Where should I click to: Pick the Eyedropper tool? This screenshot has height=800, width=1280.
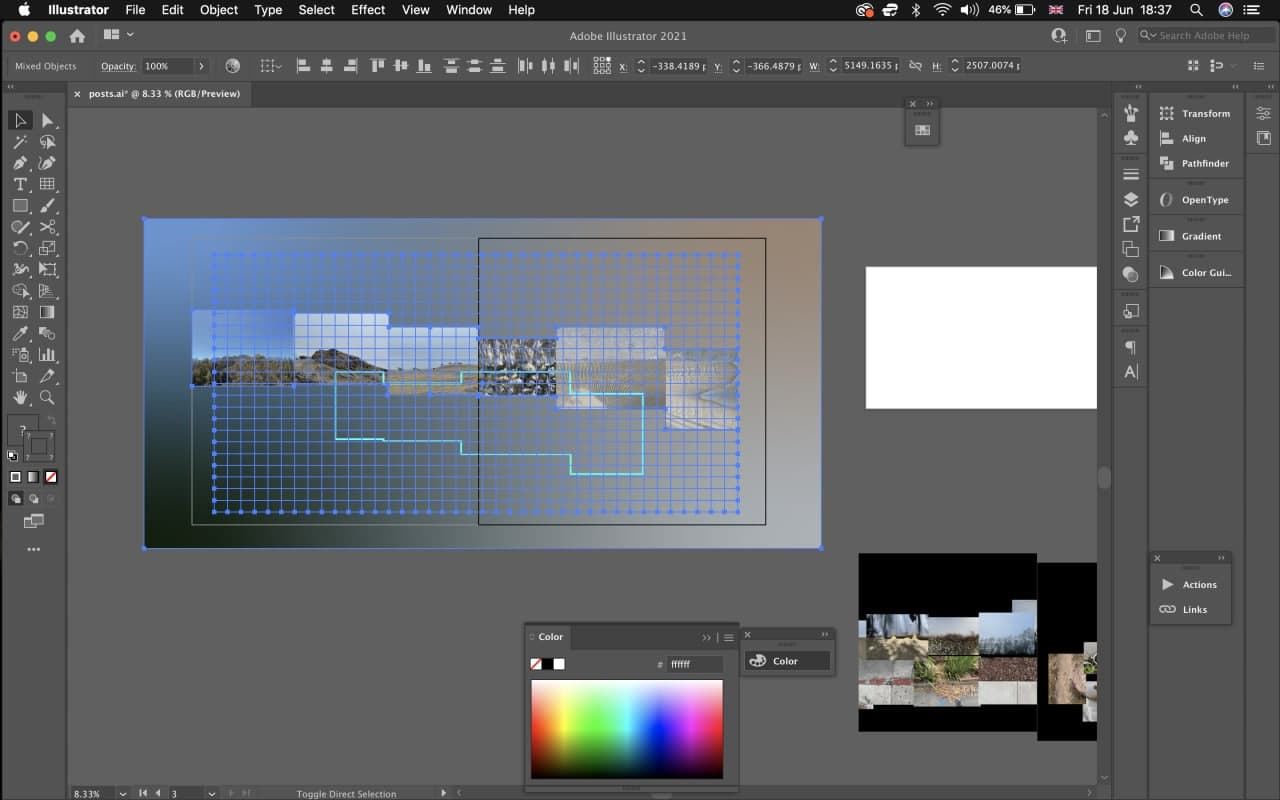(x=20, y=334)
